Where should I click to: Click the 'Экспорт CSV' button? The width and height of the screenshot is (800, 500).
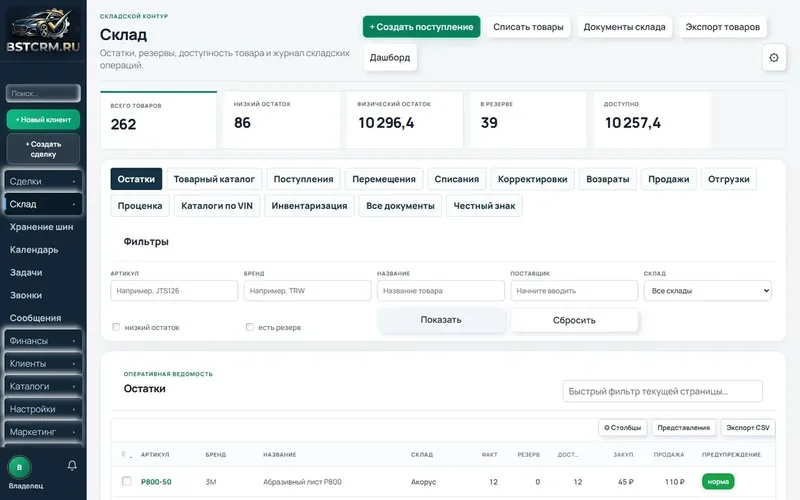[x=748, y=428]
